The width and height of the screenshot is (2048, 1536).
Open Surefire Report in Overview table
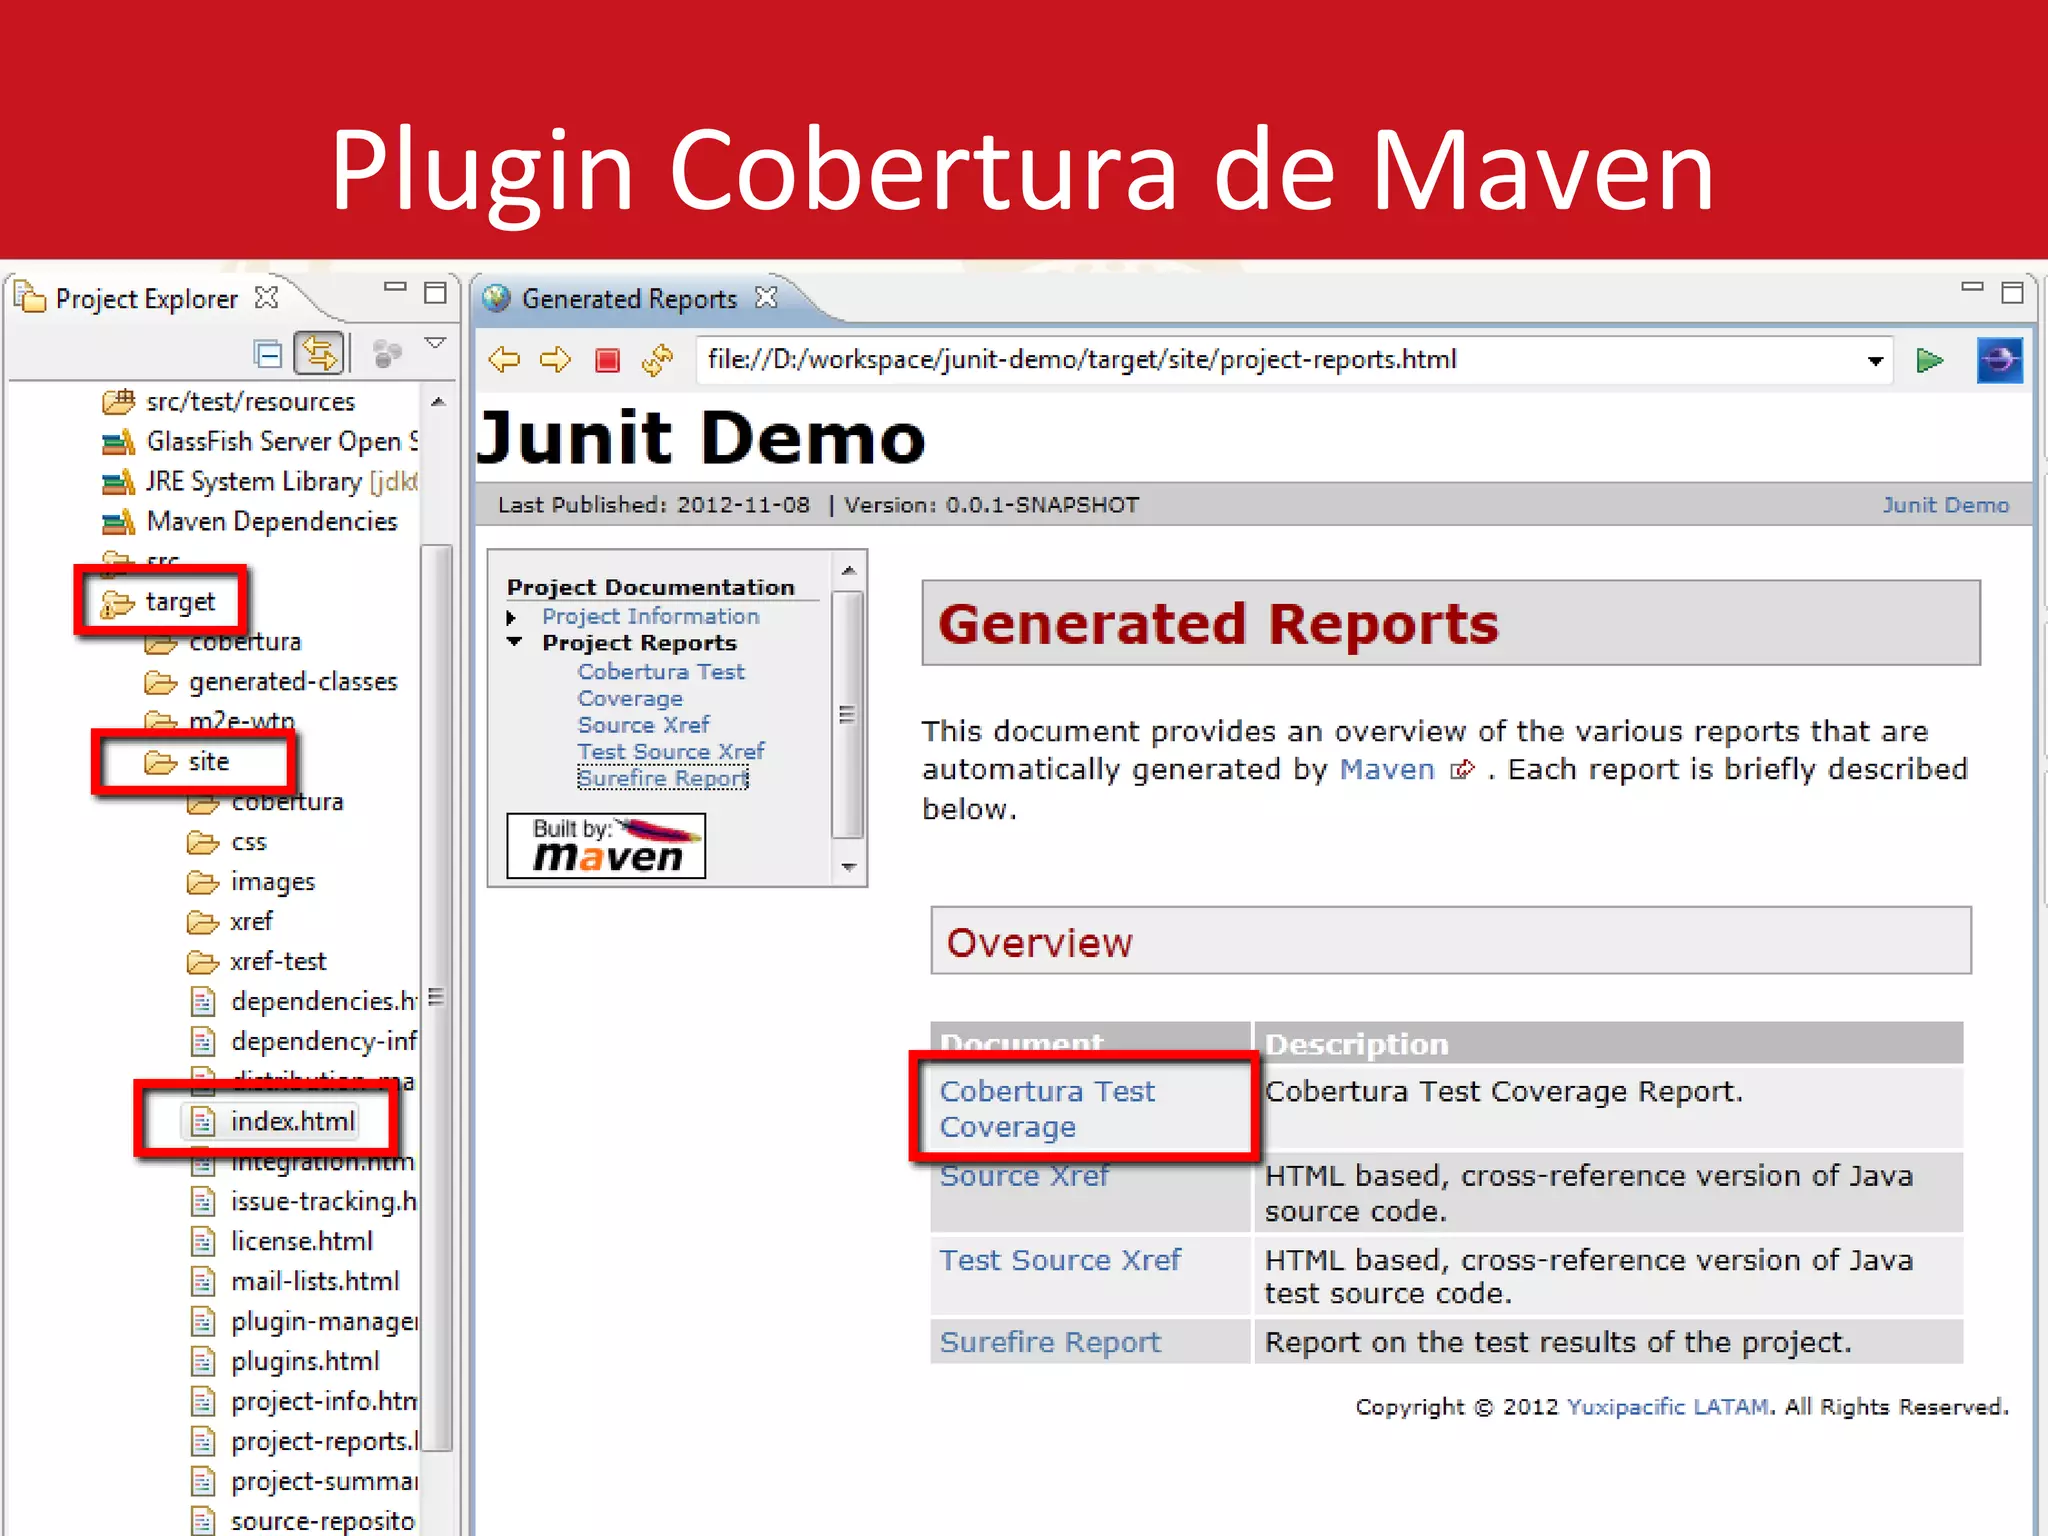coord(1050,1342)
